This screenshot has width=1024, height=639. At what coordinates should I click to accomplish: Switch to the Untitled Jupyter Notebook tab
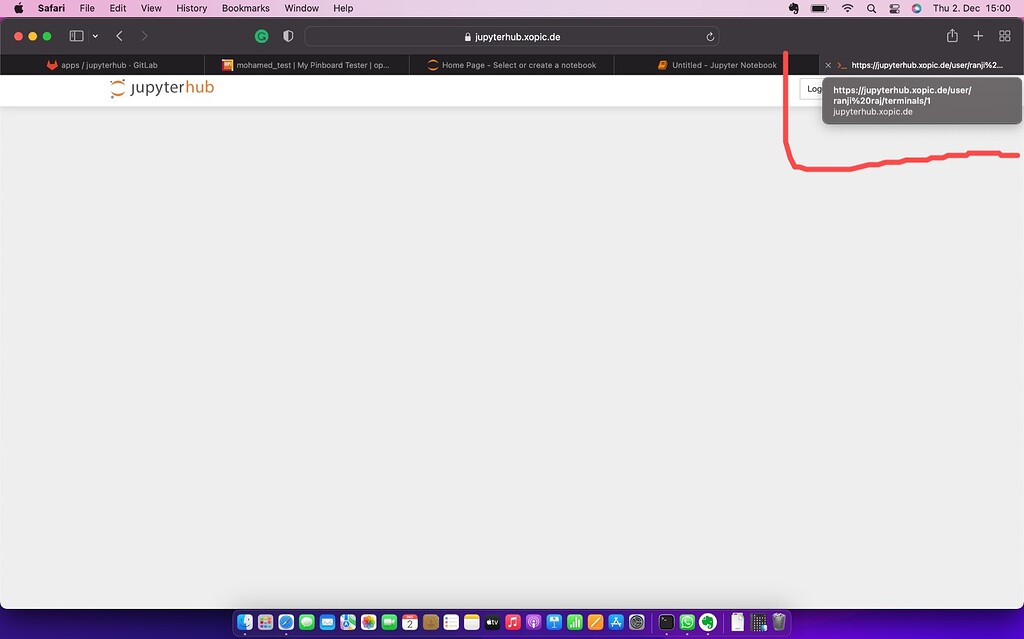[x=718, y=64]
